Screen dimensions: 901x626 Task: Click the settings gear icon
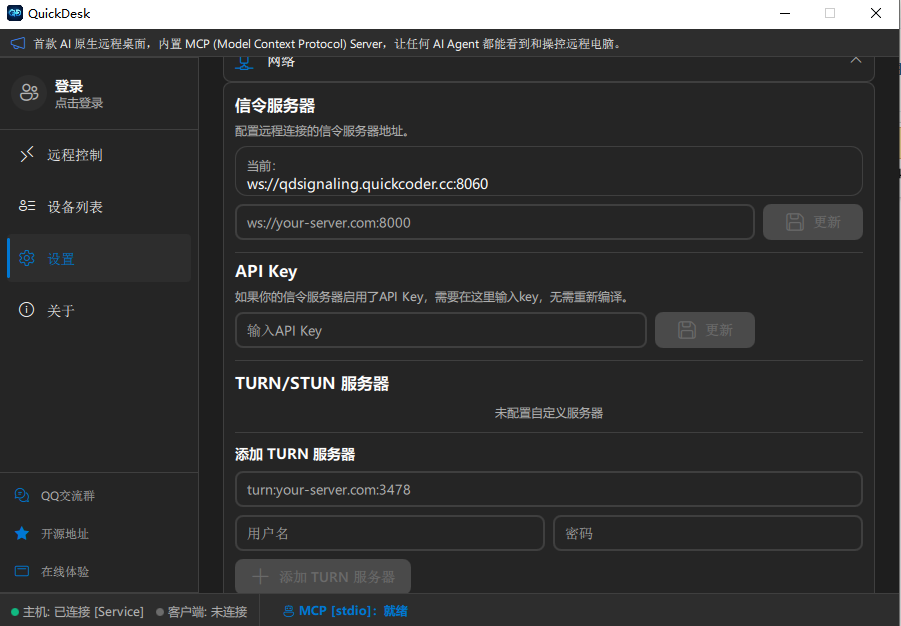[26, 258]
